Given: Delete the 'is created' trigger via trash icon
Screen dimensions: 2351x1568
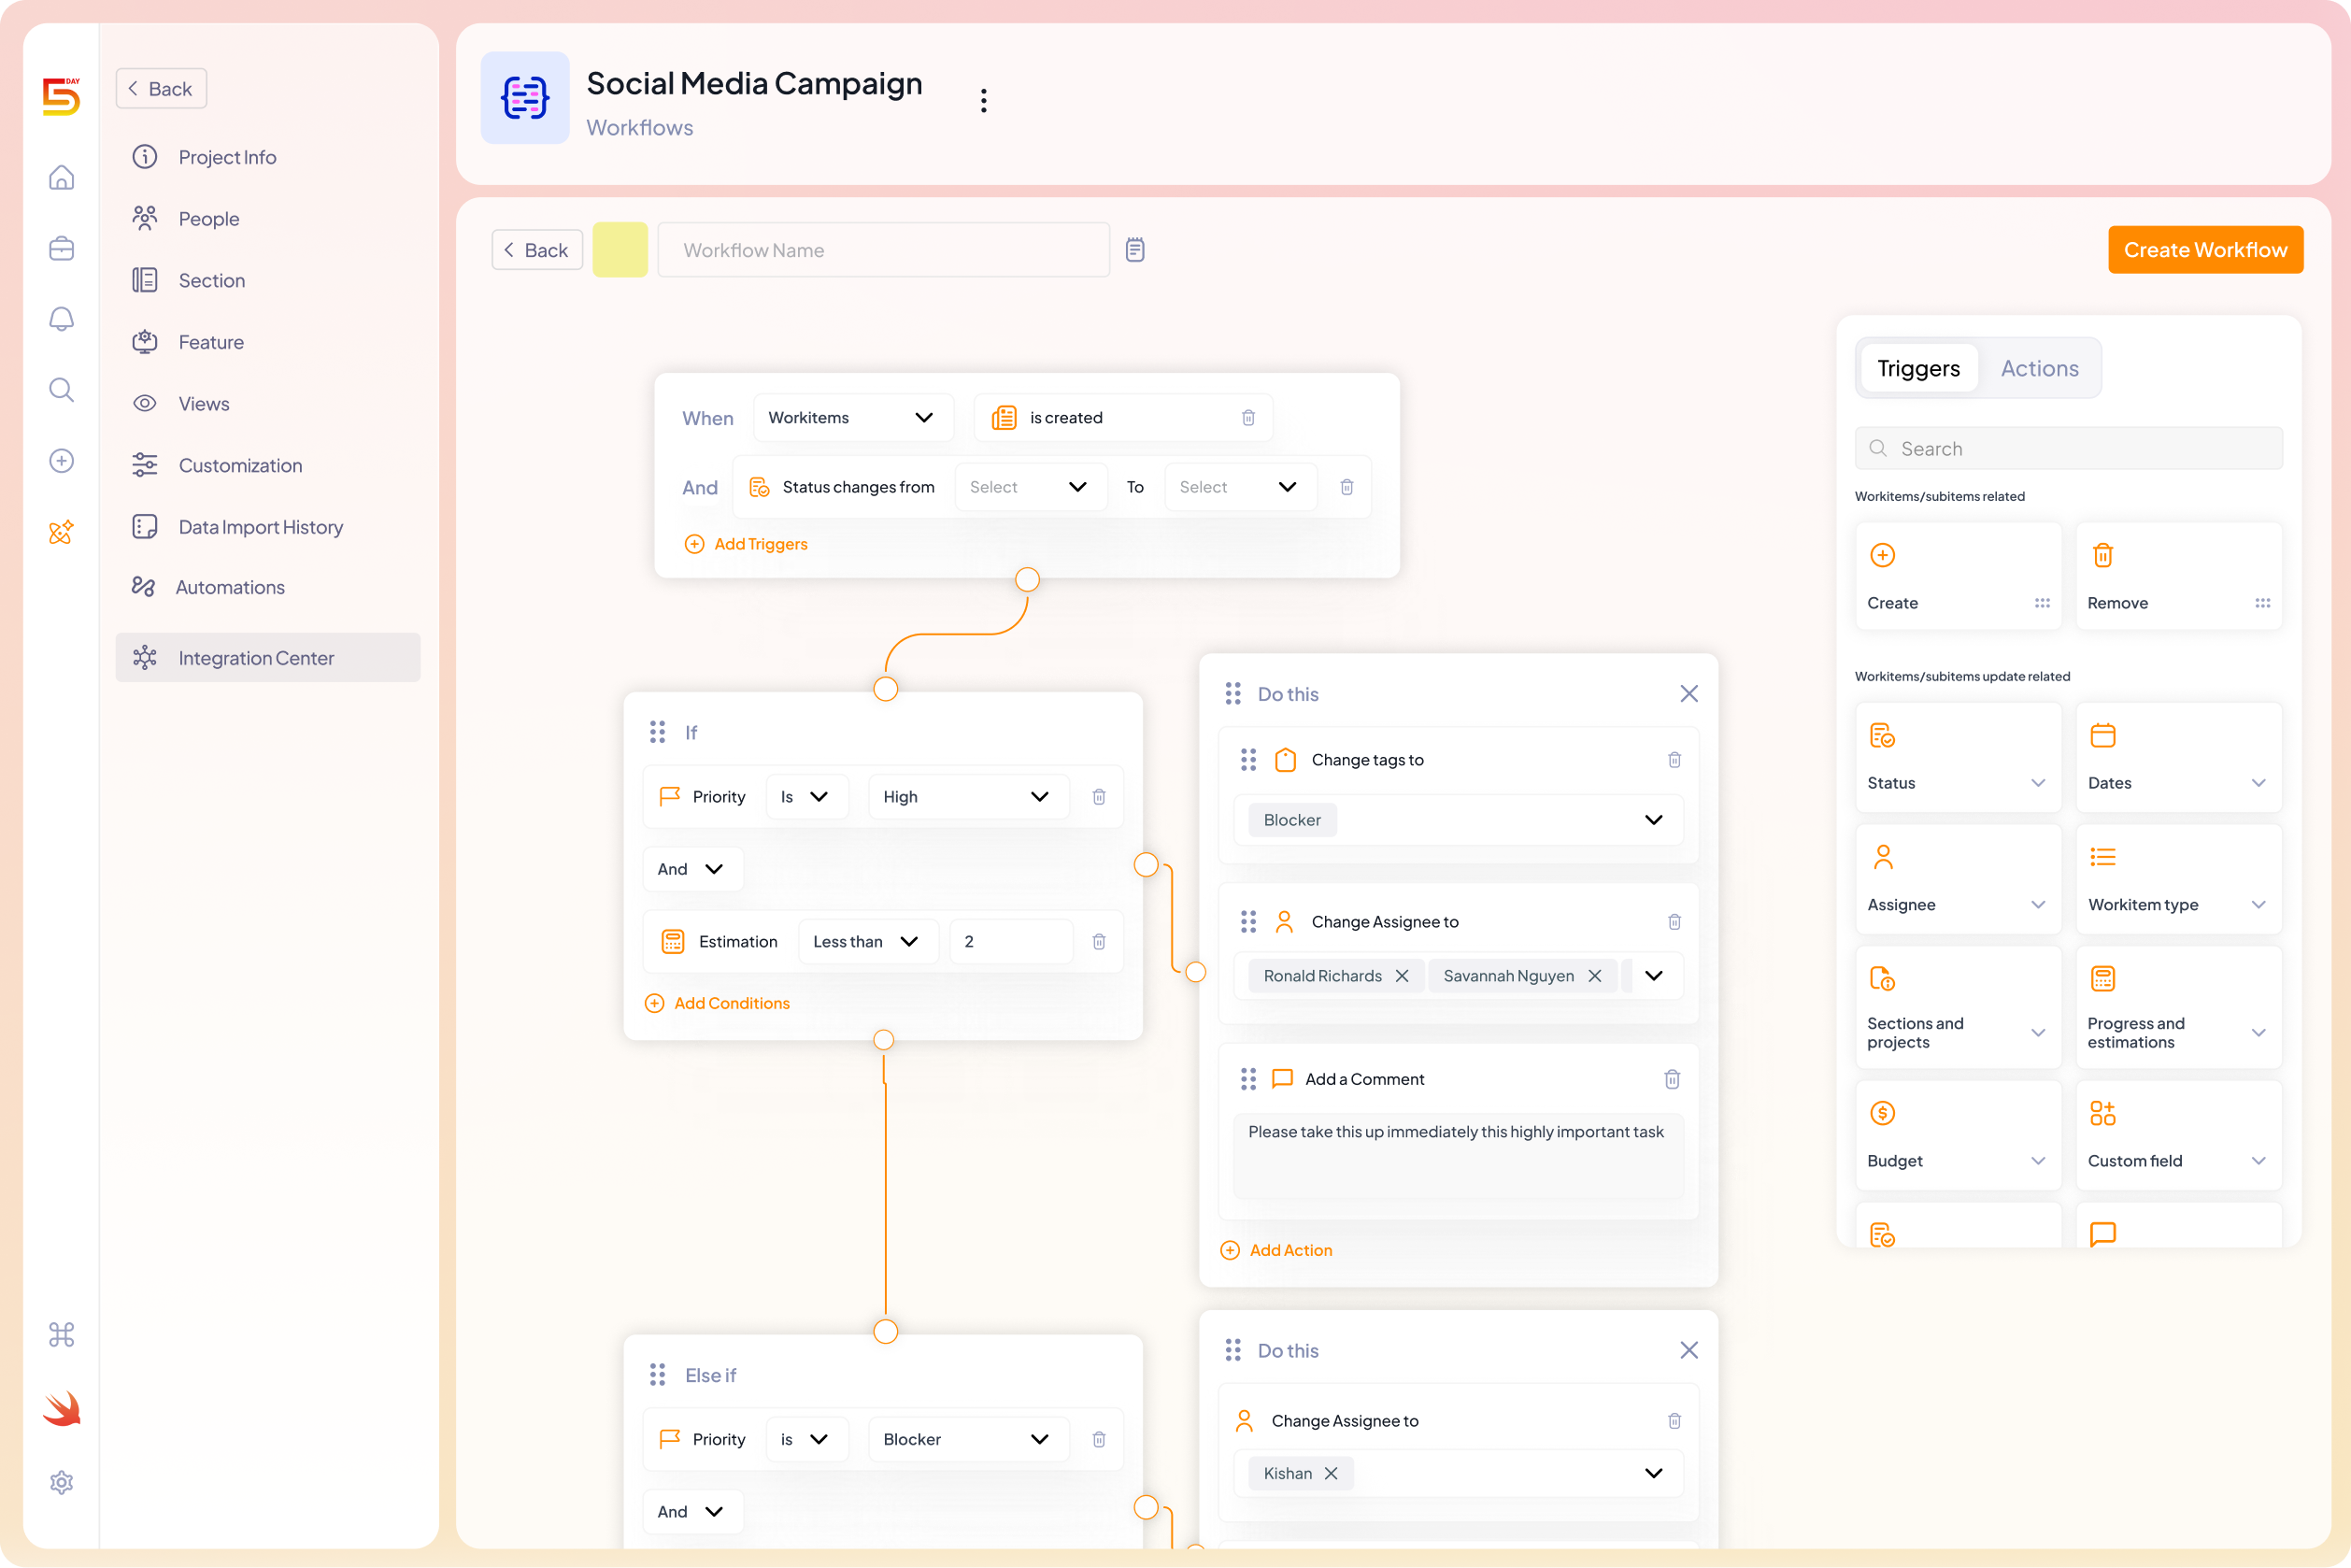Looking at the screenshot, I should (1247, 417).
